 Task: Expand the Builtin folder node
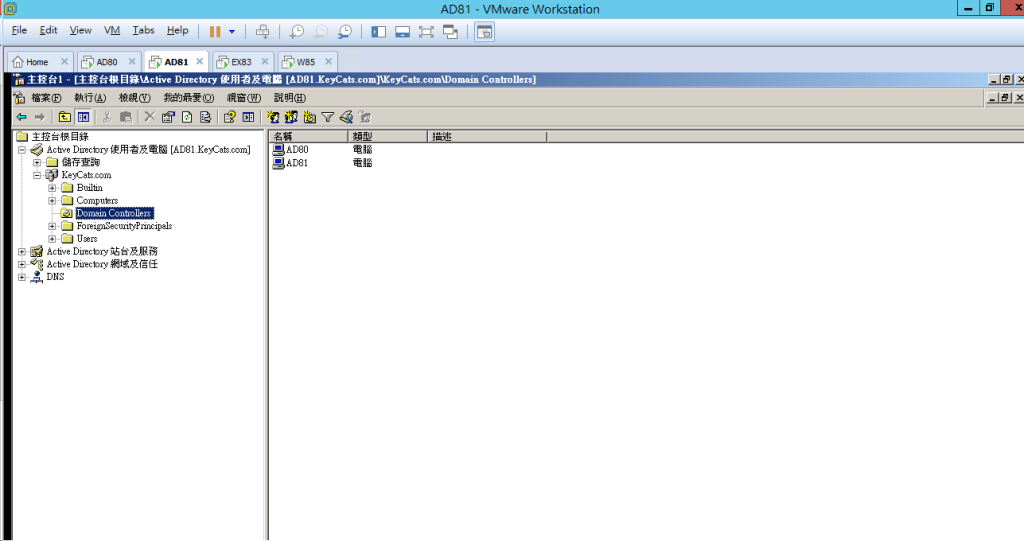point(53,188)
